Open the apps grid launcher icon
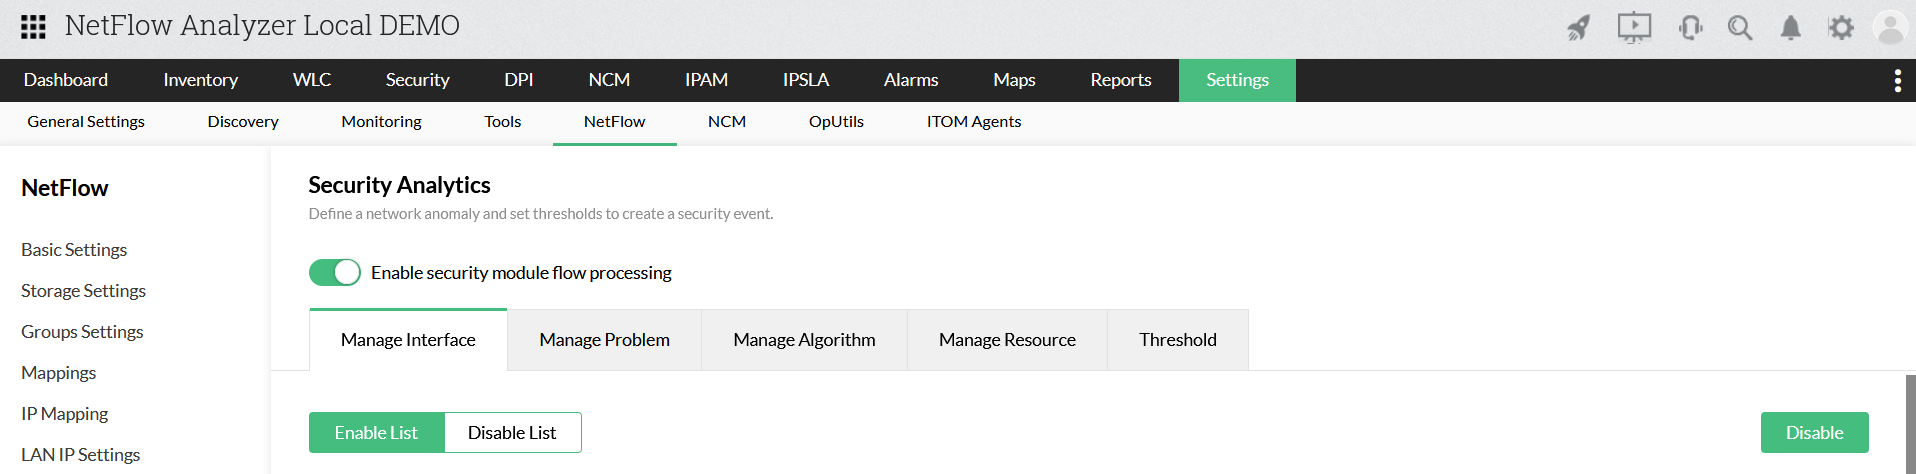The width and height of the screenshot is (1916, 474). [33, 27]
